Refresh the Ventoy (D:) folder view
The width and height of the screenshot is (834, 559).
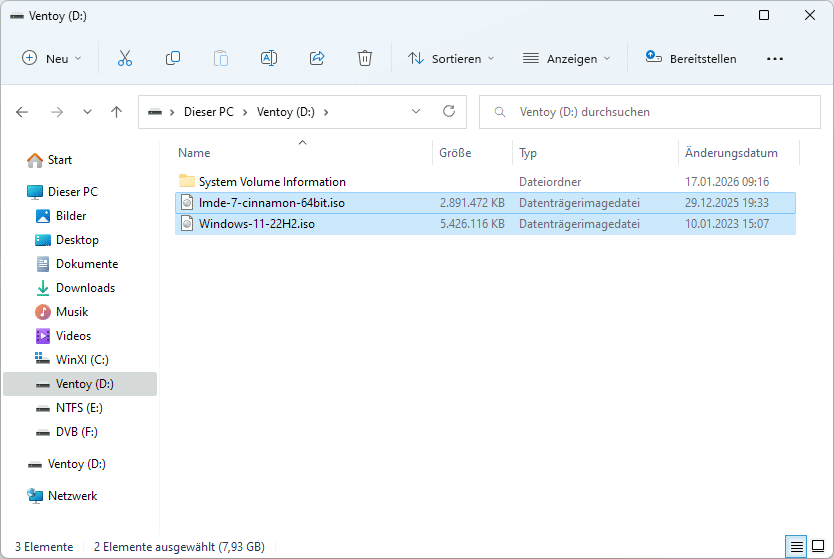449,111
